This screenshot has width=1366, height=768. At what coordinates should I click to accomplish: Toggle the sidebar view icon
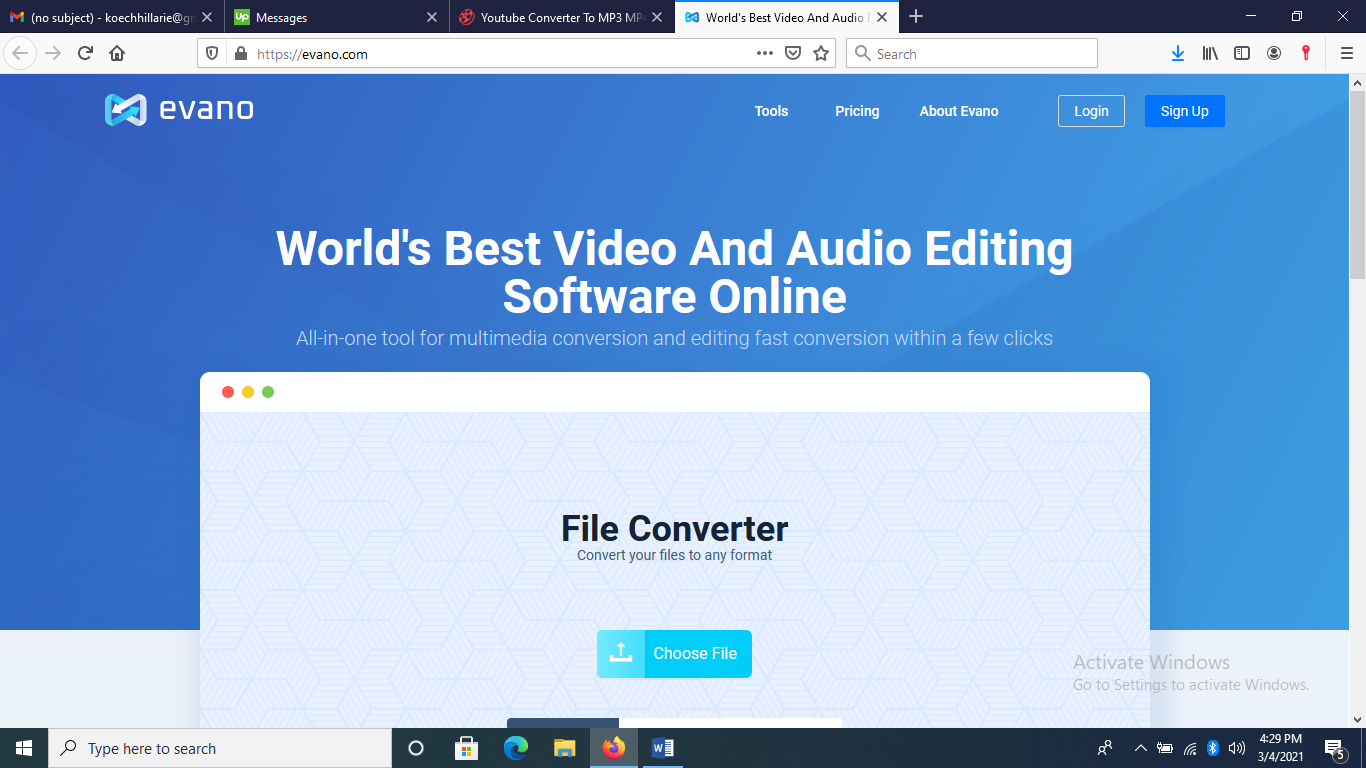1242,54
